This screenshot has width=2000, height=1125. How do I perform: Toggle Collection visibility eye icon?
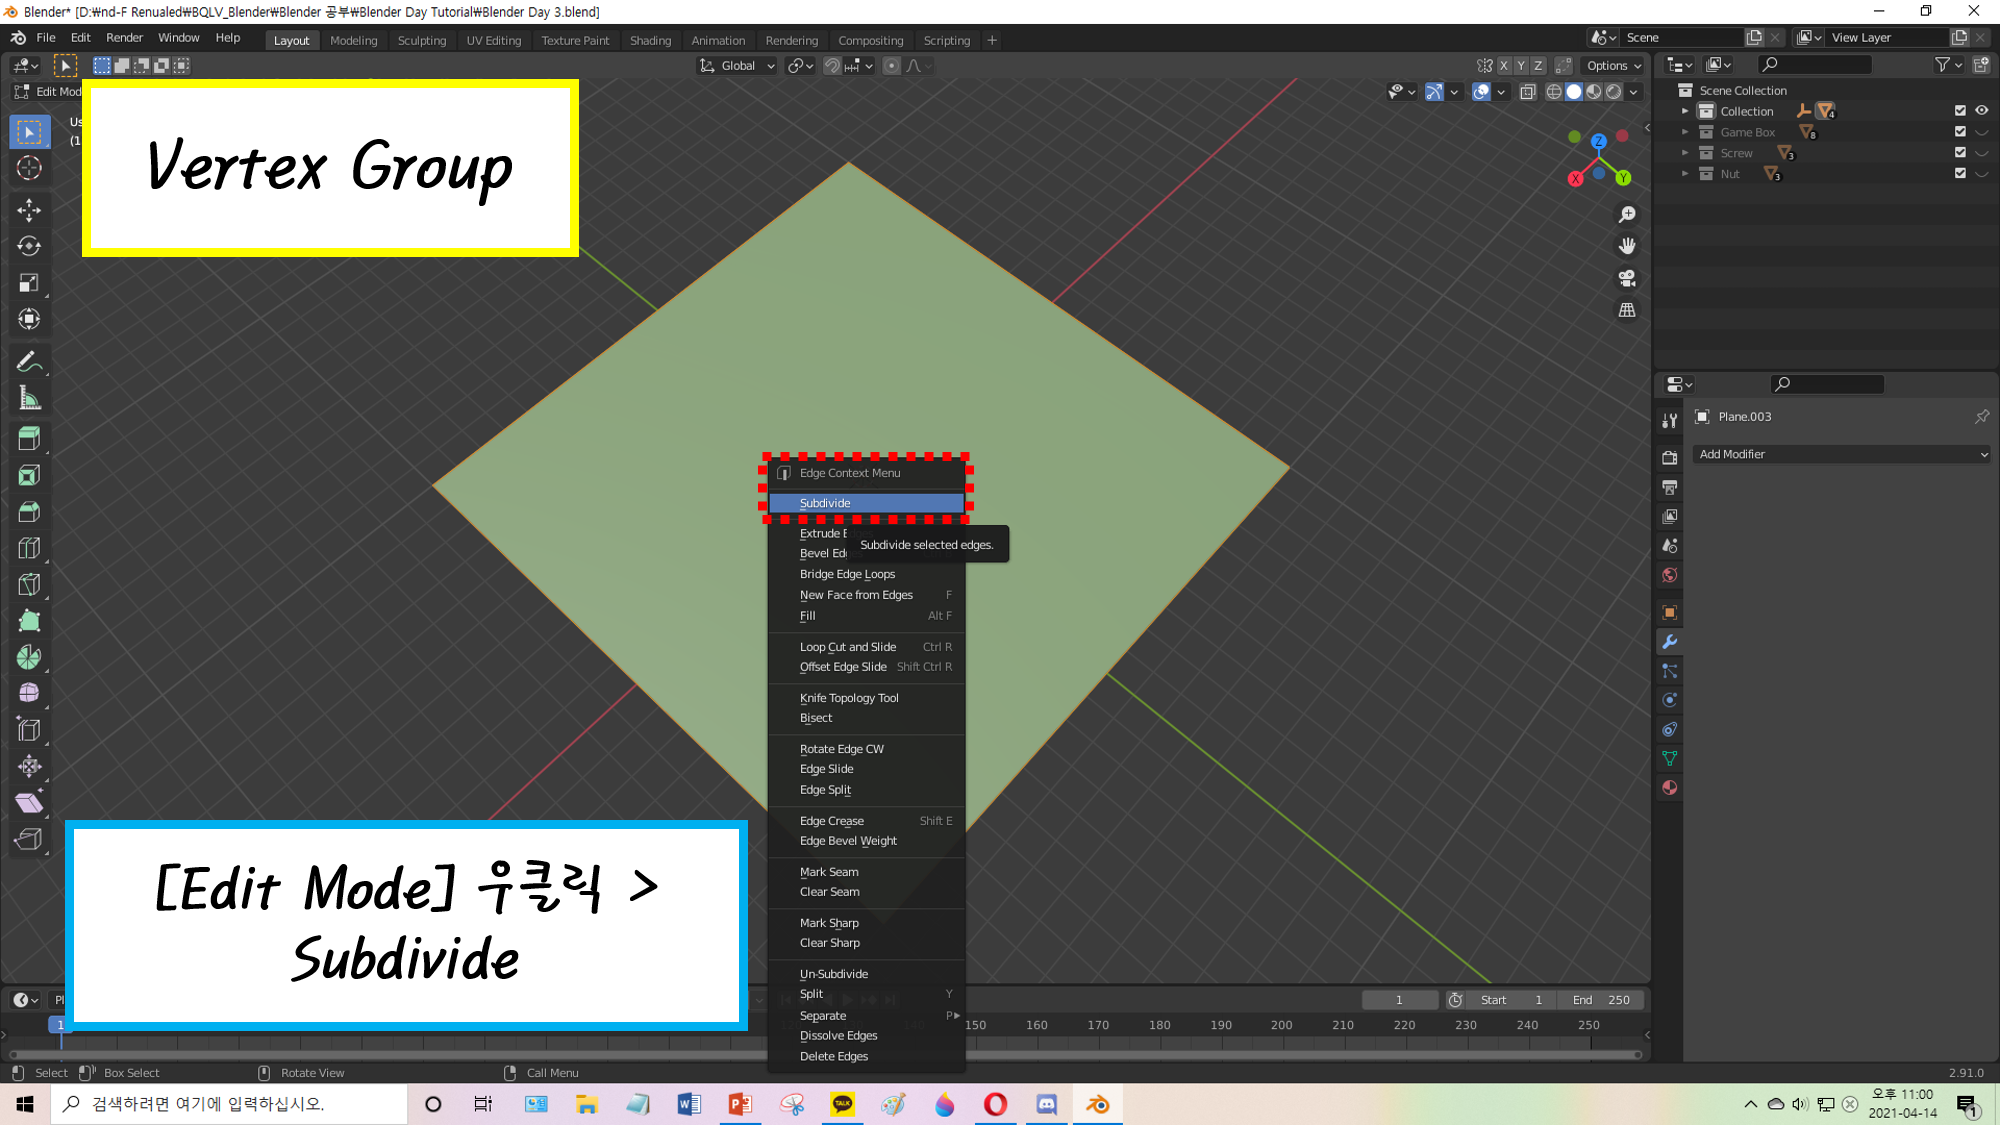pyautogui.click(x=1981, y=111)
